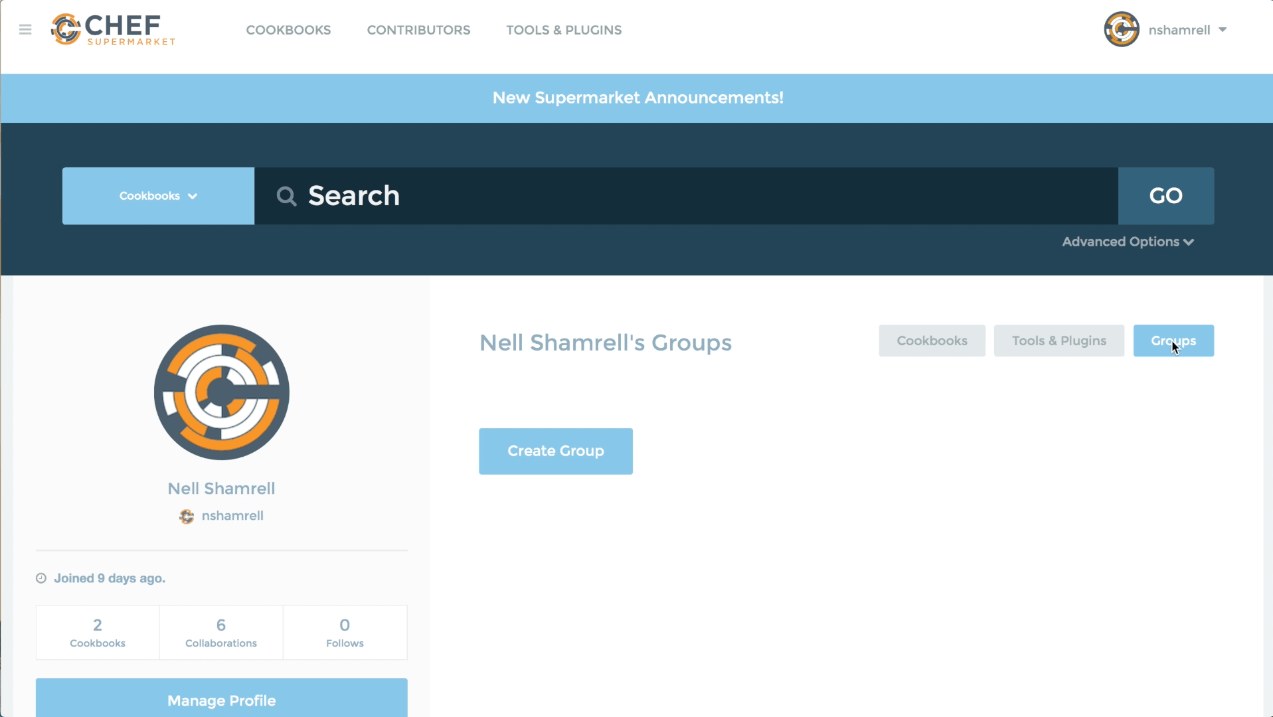Click the Manage Profile button
This screenshot has width=1273, height=717.
[221, 700]
